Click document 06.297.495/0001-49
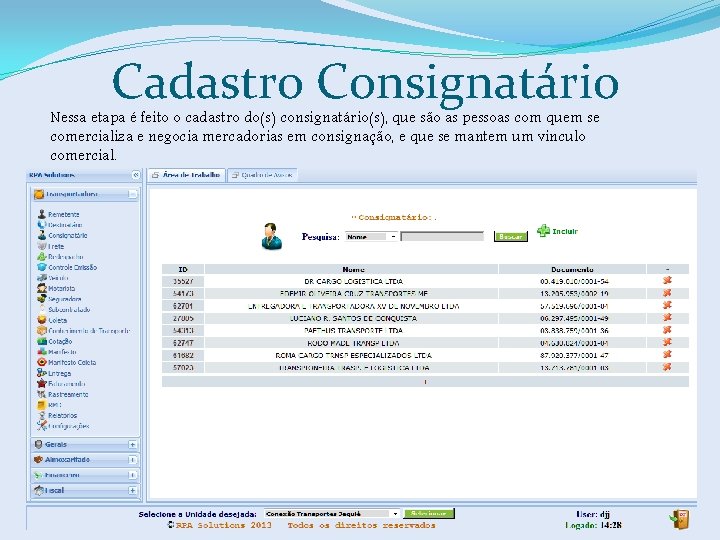Viewport: 720px width, 540px height. pos(574,318)
